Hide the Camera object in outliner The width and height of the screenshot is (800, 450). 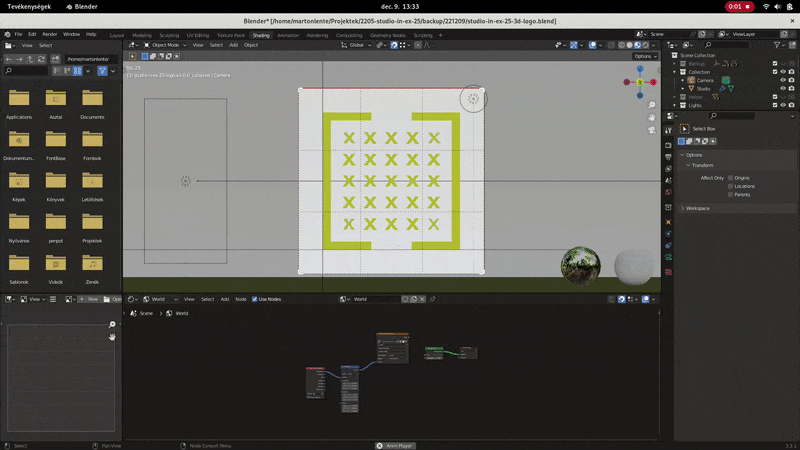pyautogui.click(x=783, y=80)
